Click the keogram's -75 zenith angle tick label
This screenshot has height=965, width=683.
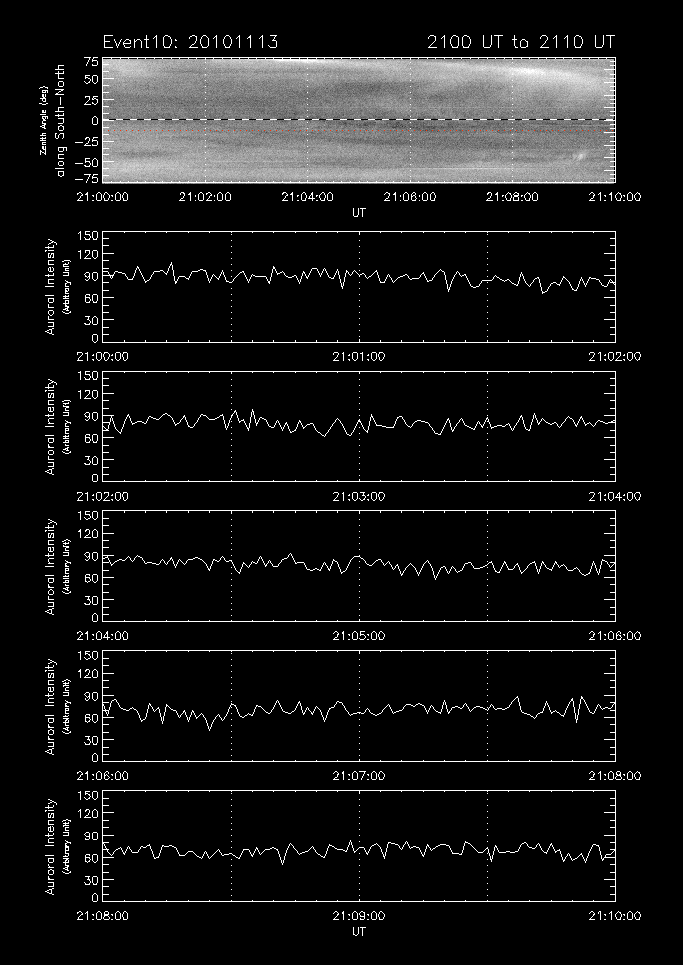coord(87,178)
